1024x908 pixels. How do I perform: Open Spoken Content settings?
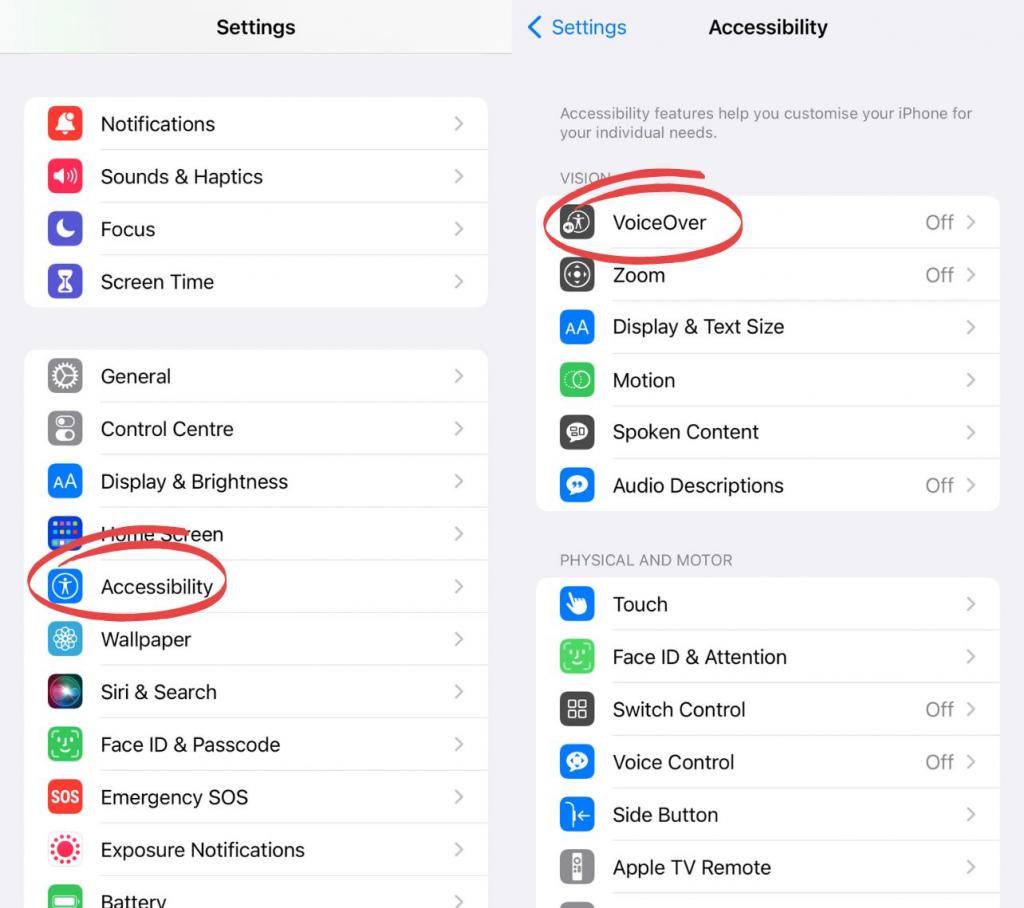768,432
